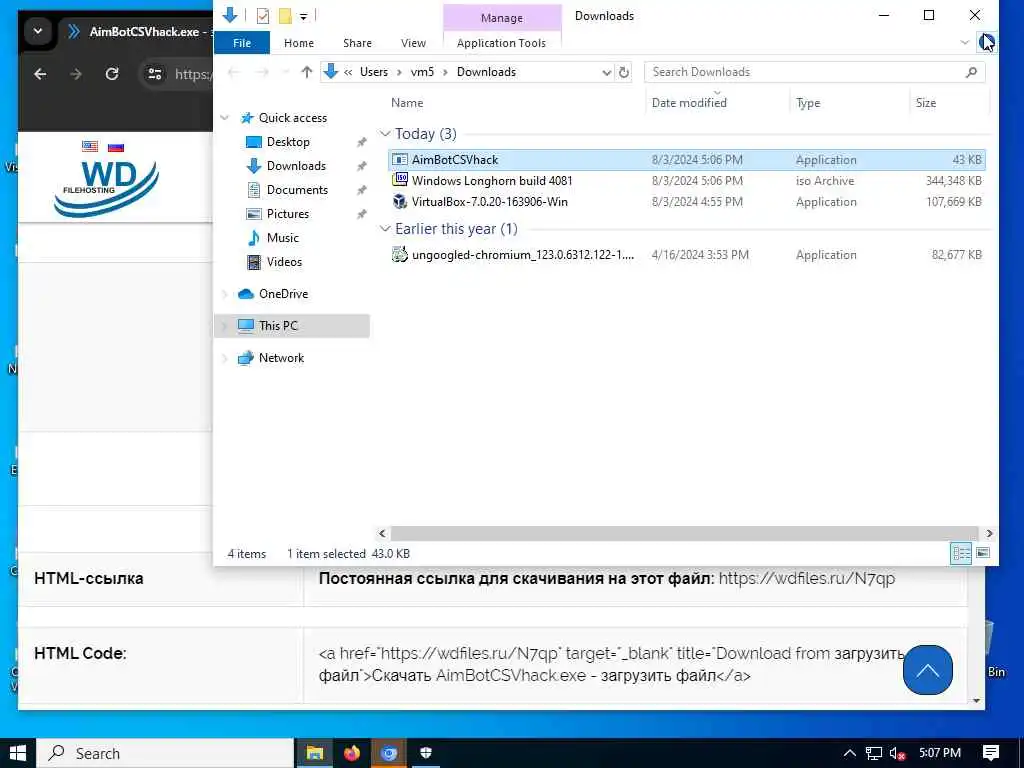Switch to the Share ribbon tab
Screen dimensions: 1024x768
coord(357,43)
